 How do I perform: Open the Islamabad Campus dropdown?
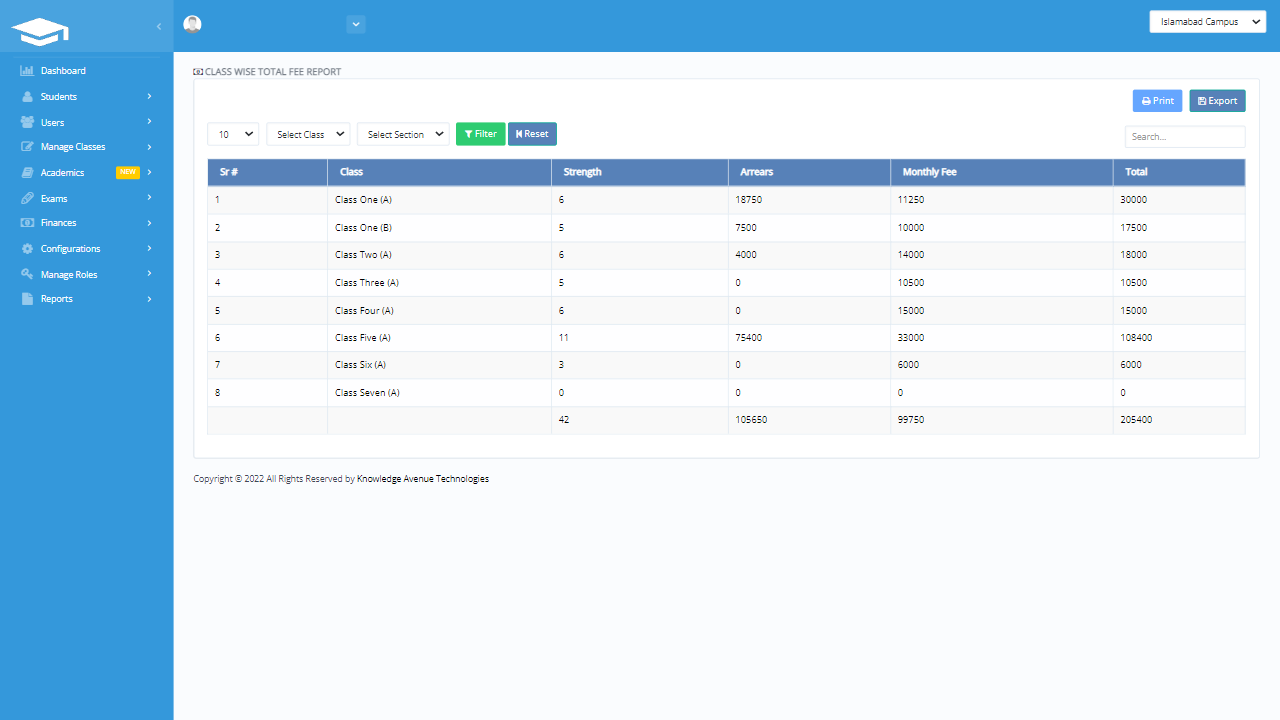click(1207, 21)
